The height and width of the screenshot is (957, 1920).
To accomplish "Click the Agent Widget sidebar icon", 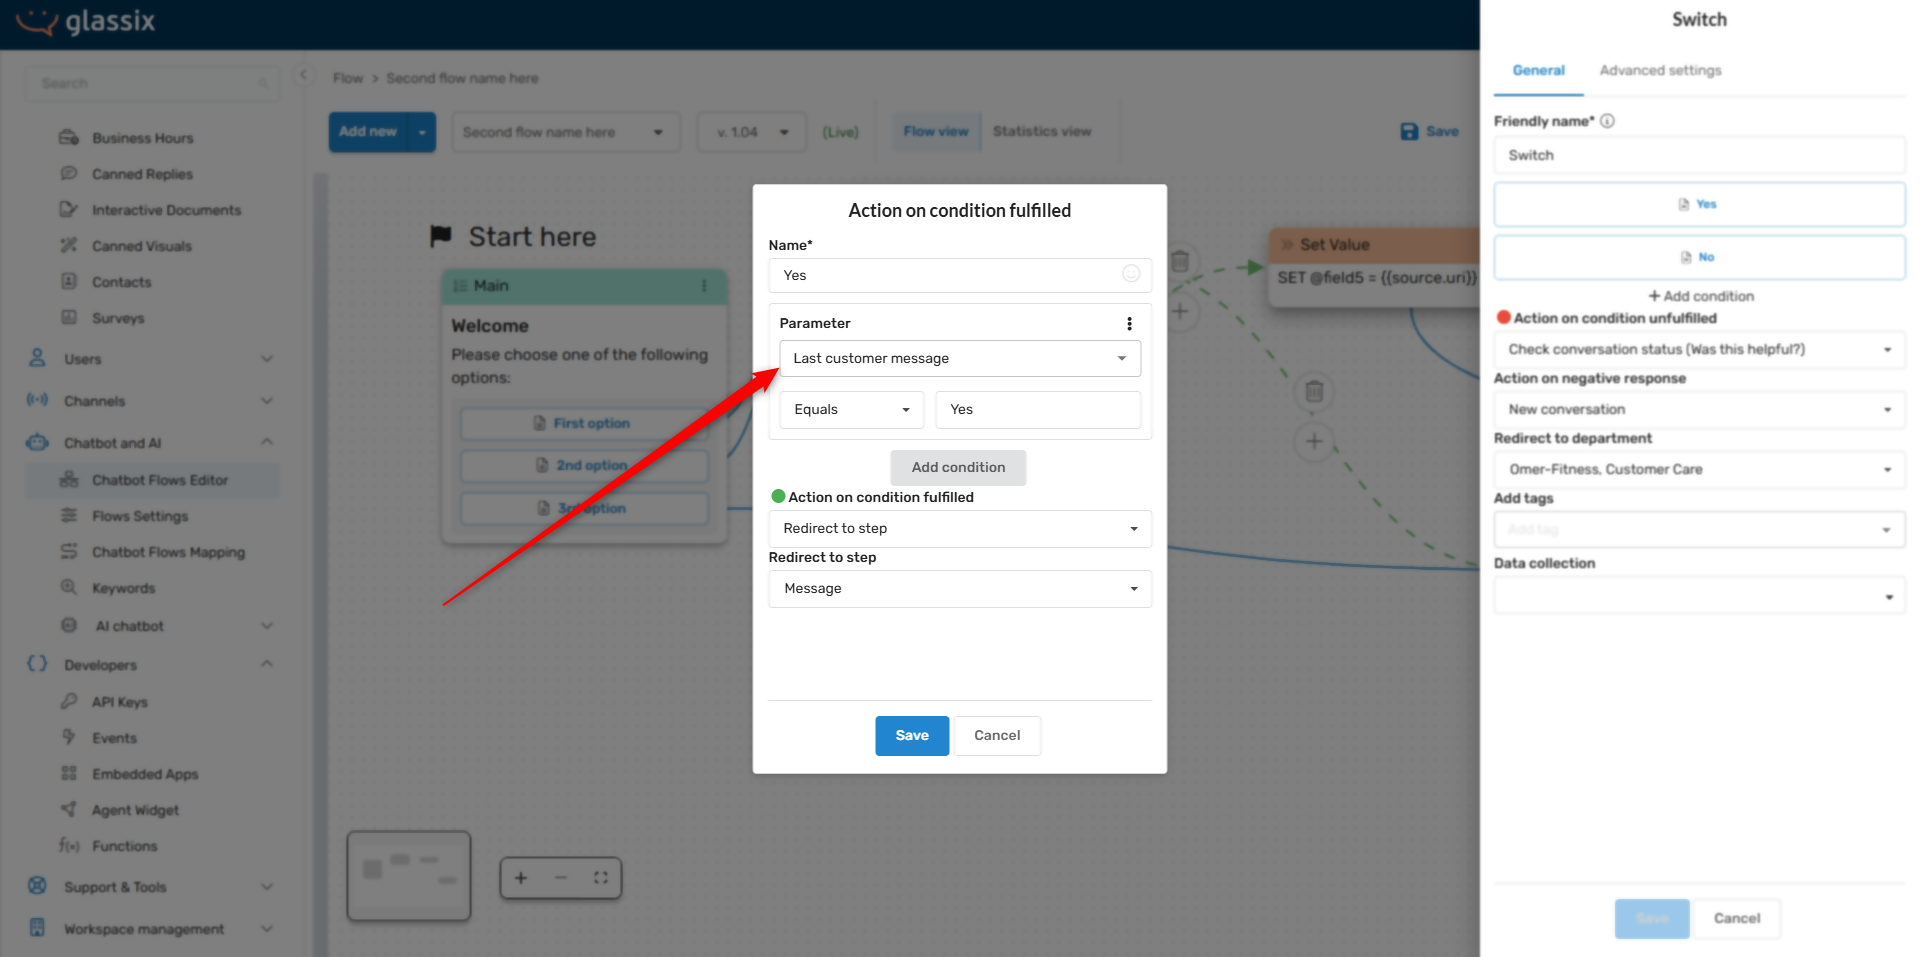I will pyautogui.click(x=69, y=809).
